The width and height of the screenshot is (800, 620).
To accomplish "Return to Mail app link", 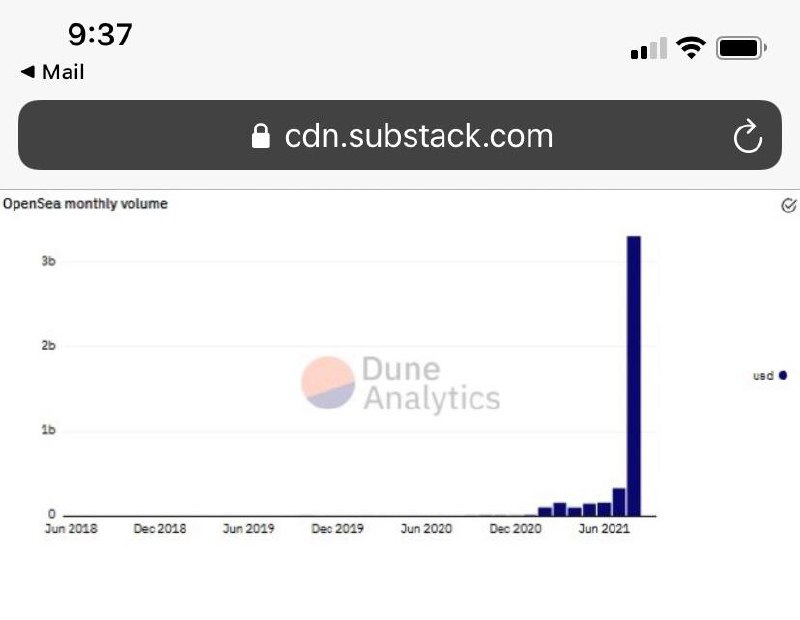I will 53,72.
